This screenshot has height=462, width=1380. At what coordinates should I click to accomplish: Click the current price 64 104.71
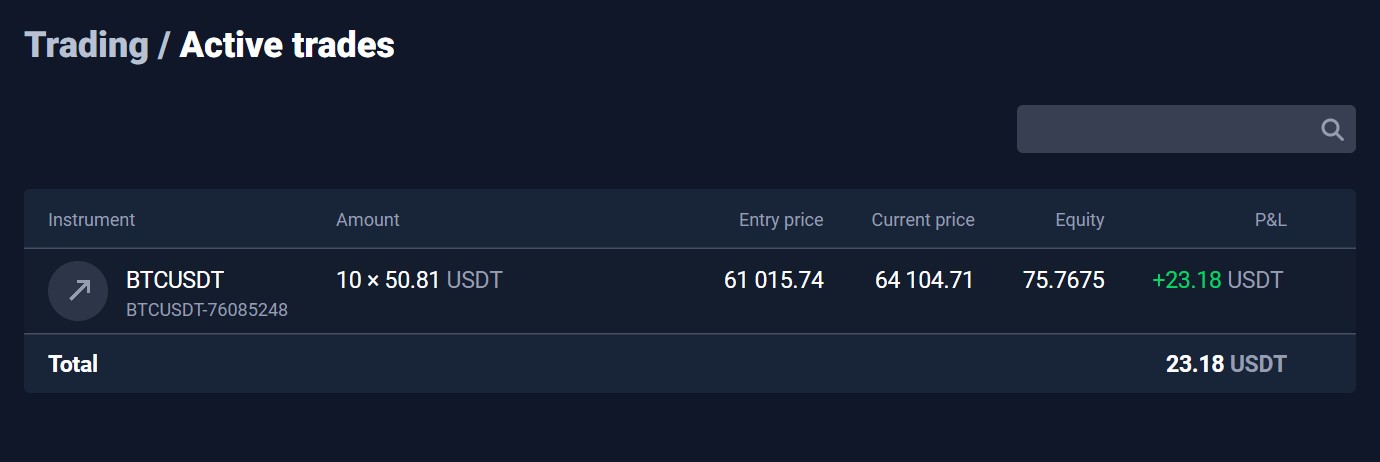pos(924,280)
